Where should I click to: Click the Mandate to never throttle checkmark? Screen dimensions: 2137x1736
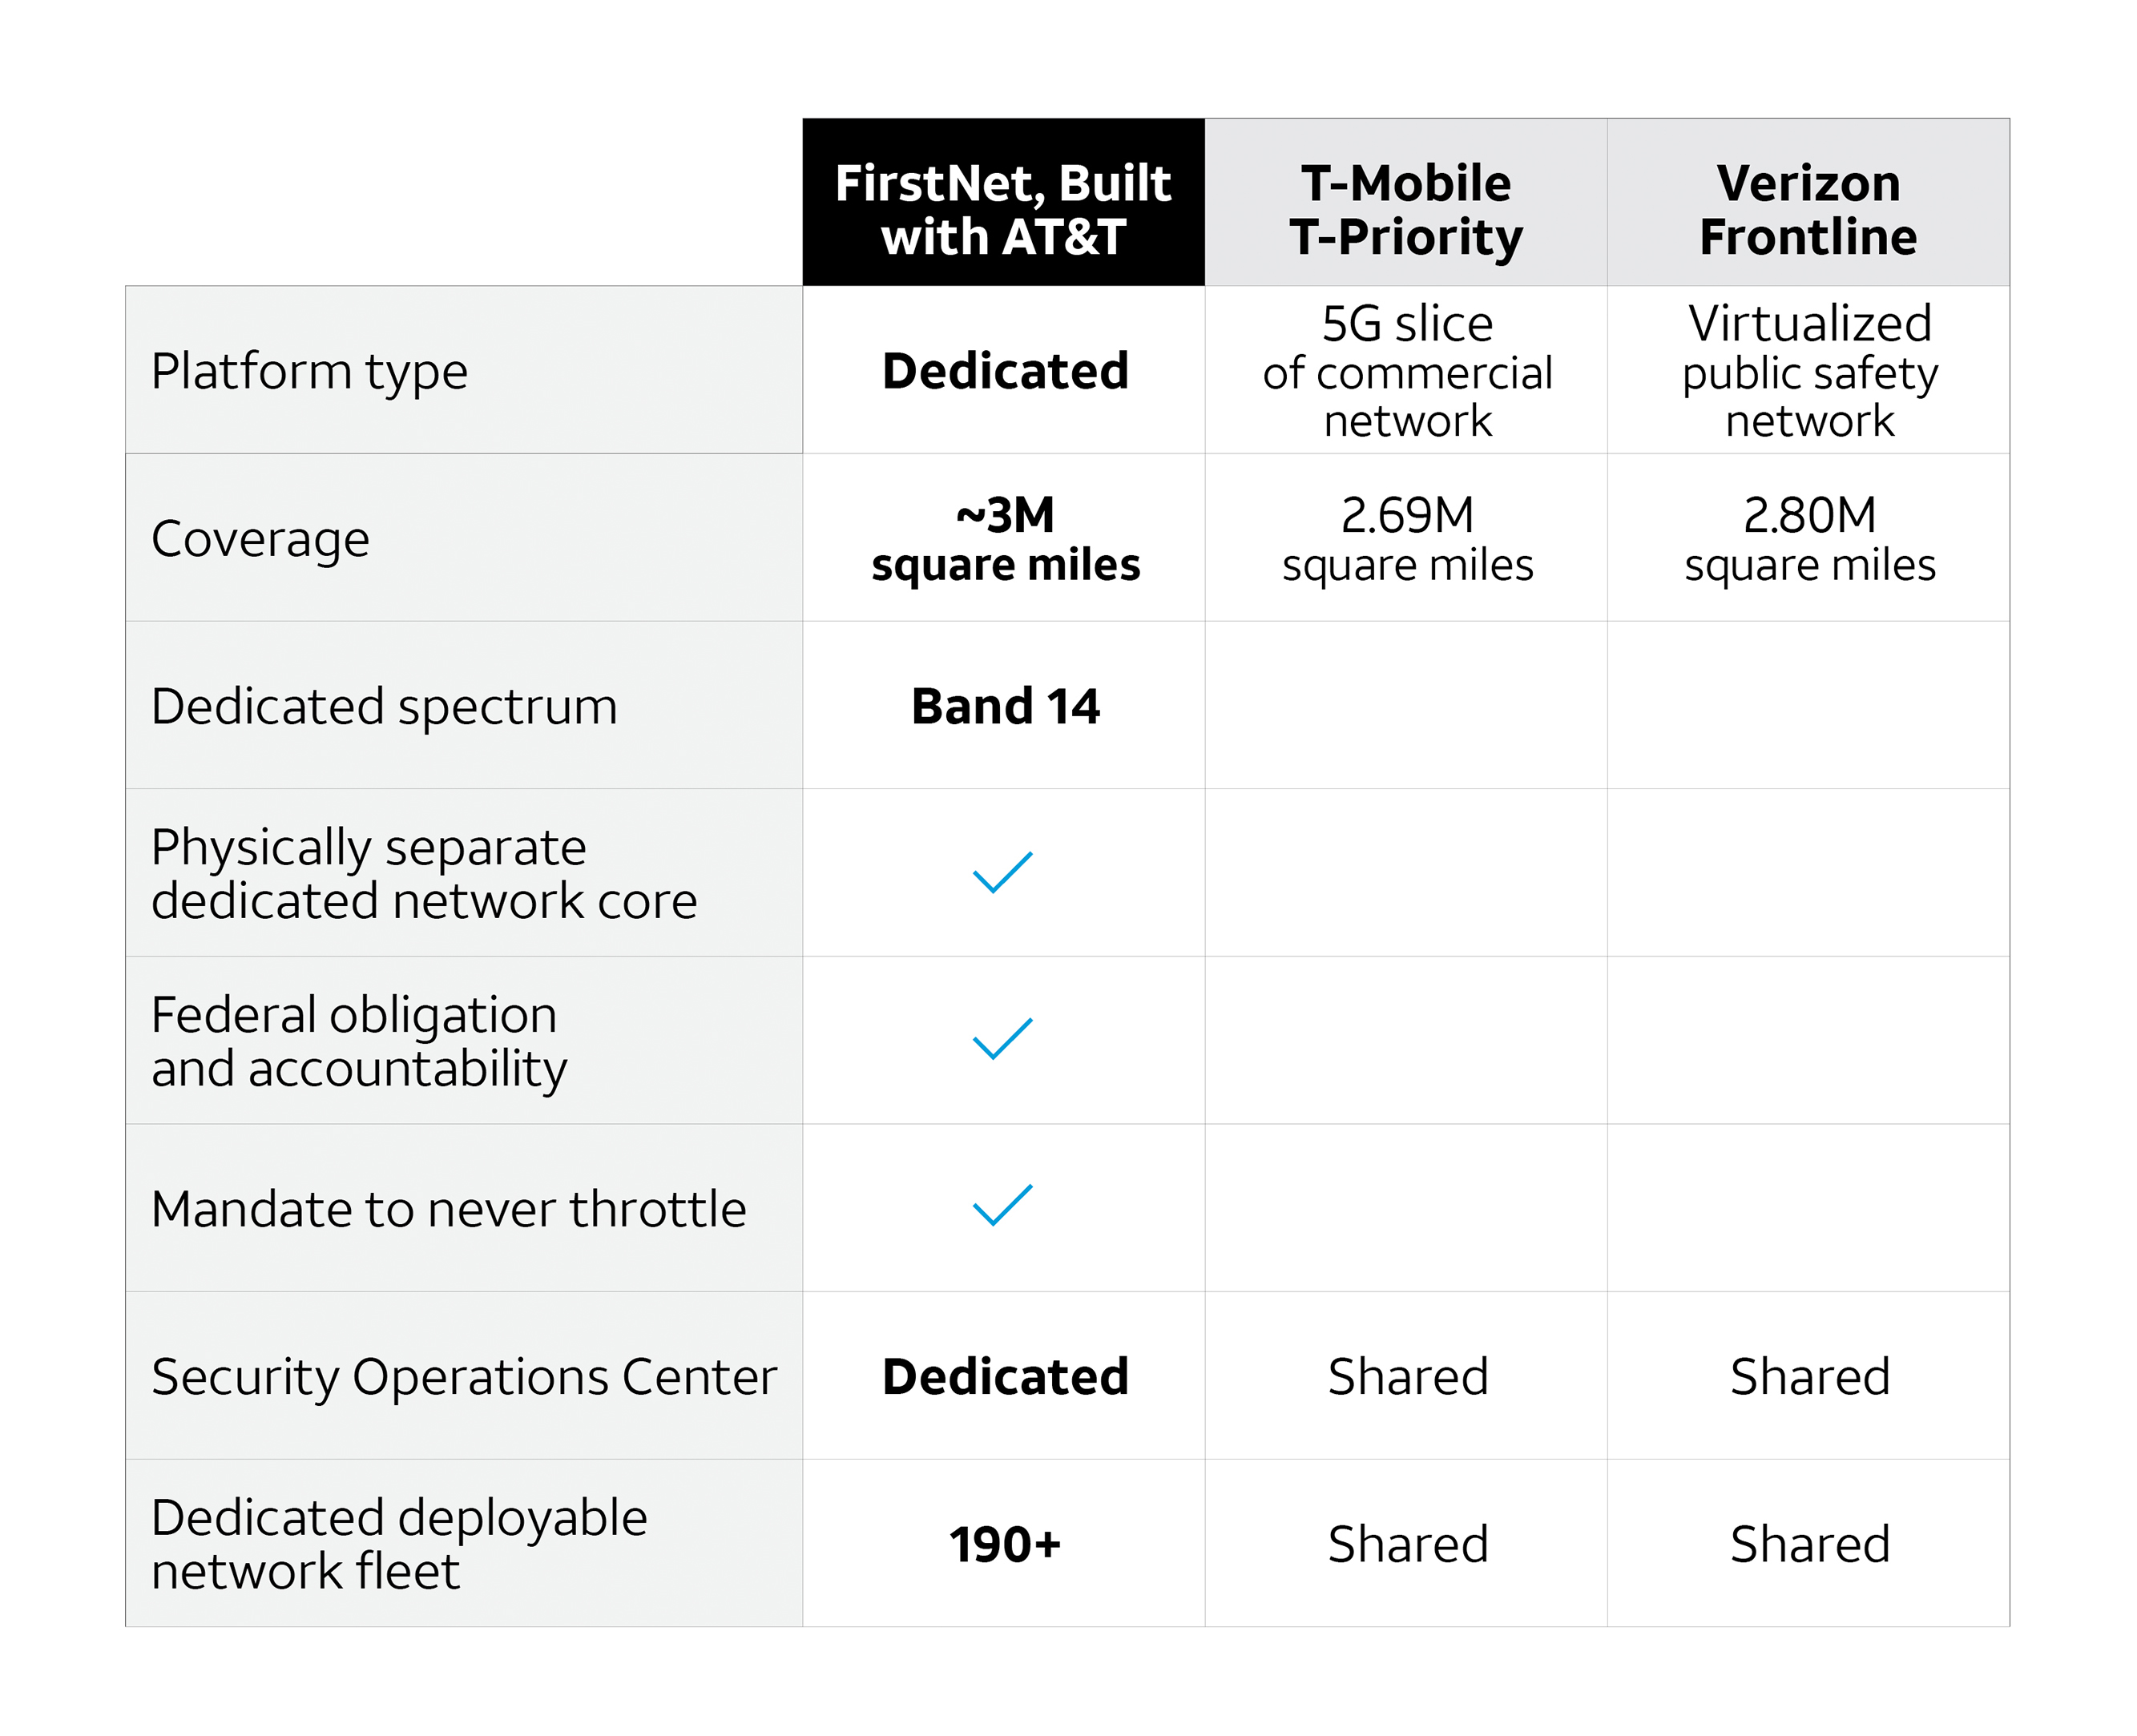1002,1206
